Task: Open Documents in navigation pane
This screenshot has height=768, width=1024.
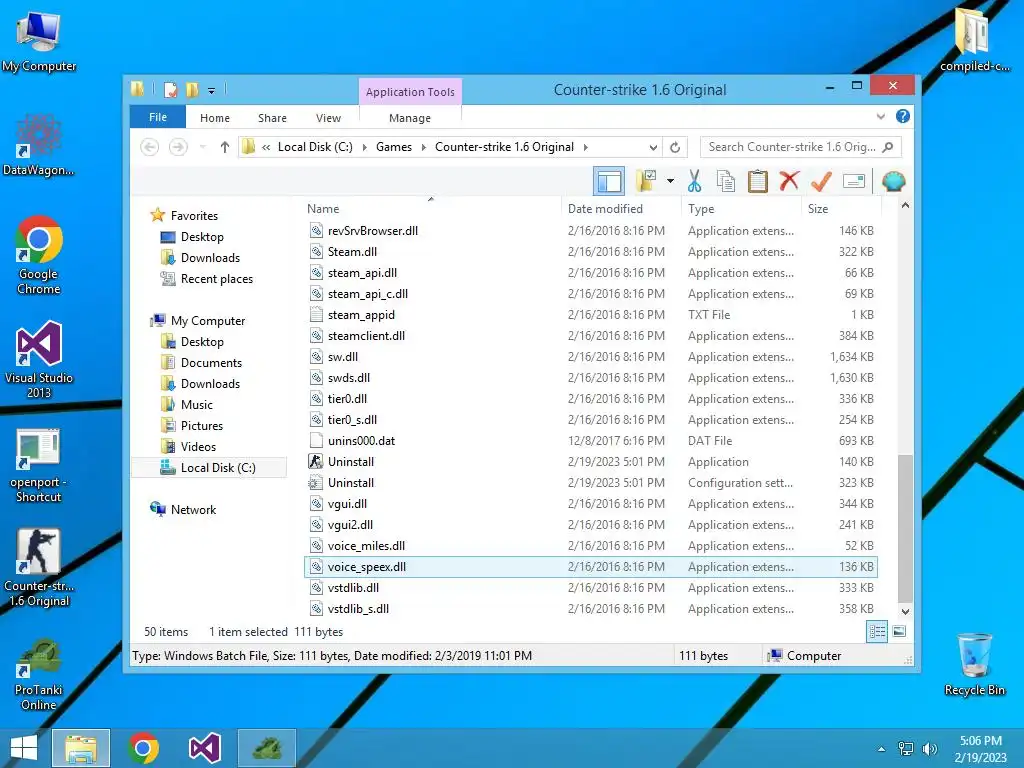Action: pos(211,362)
